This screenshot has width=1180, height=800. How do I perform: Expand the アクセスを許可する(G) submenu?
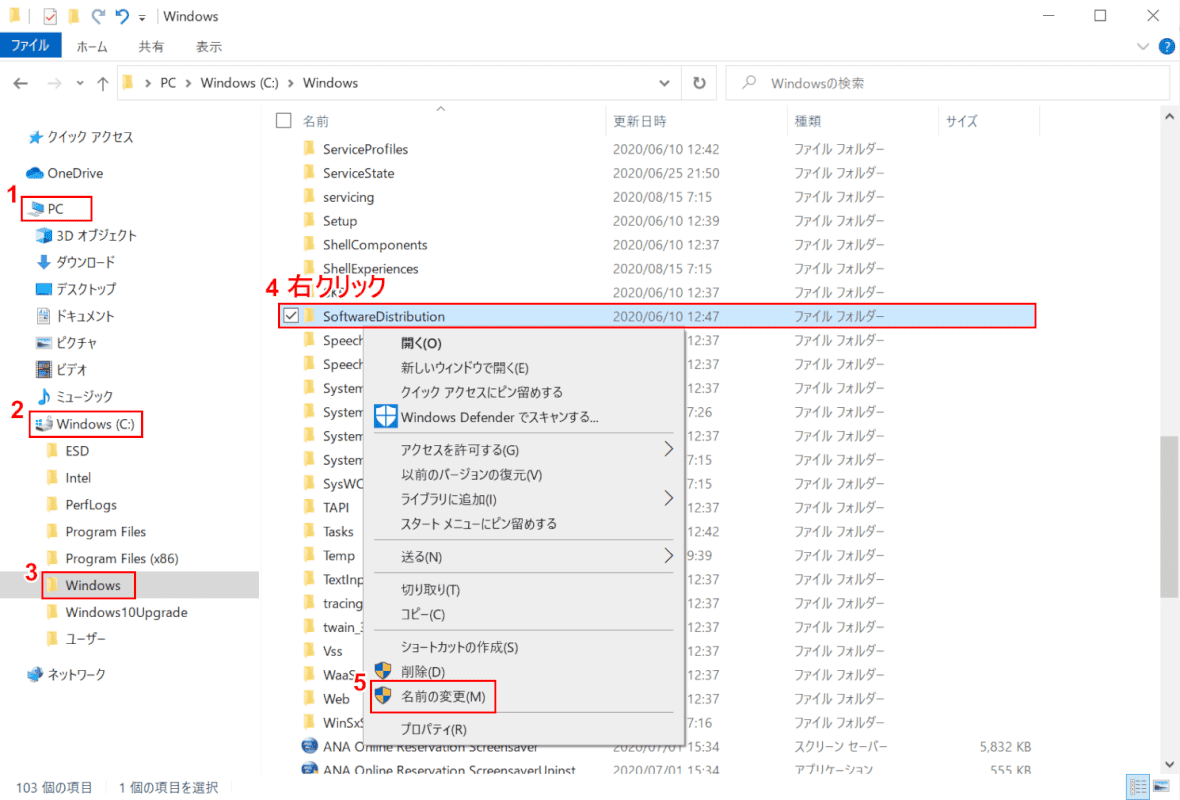(x=525, y=450)
